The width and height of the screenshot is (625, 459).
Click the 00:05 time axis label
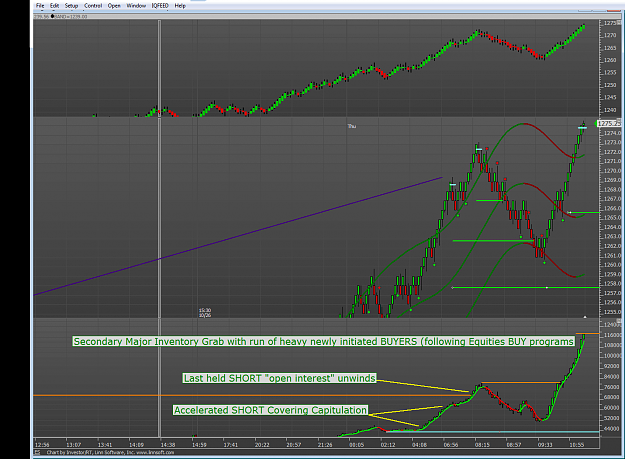tap(356, 445)
